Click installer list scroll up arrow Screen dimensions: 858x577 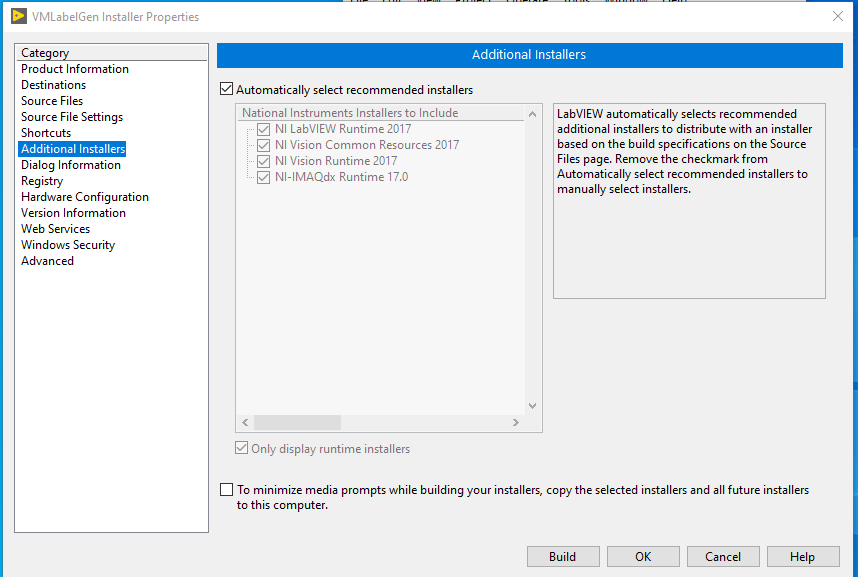[x=532, y=114]
